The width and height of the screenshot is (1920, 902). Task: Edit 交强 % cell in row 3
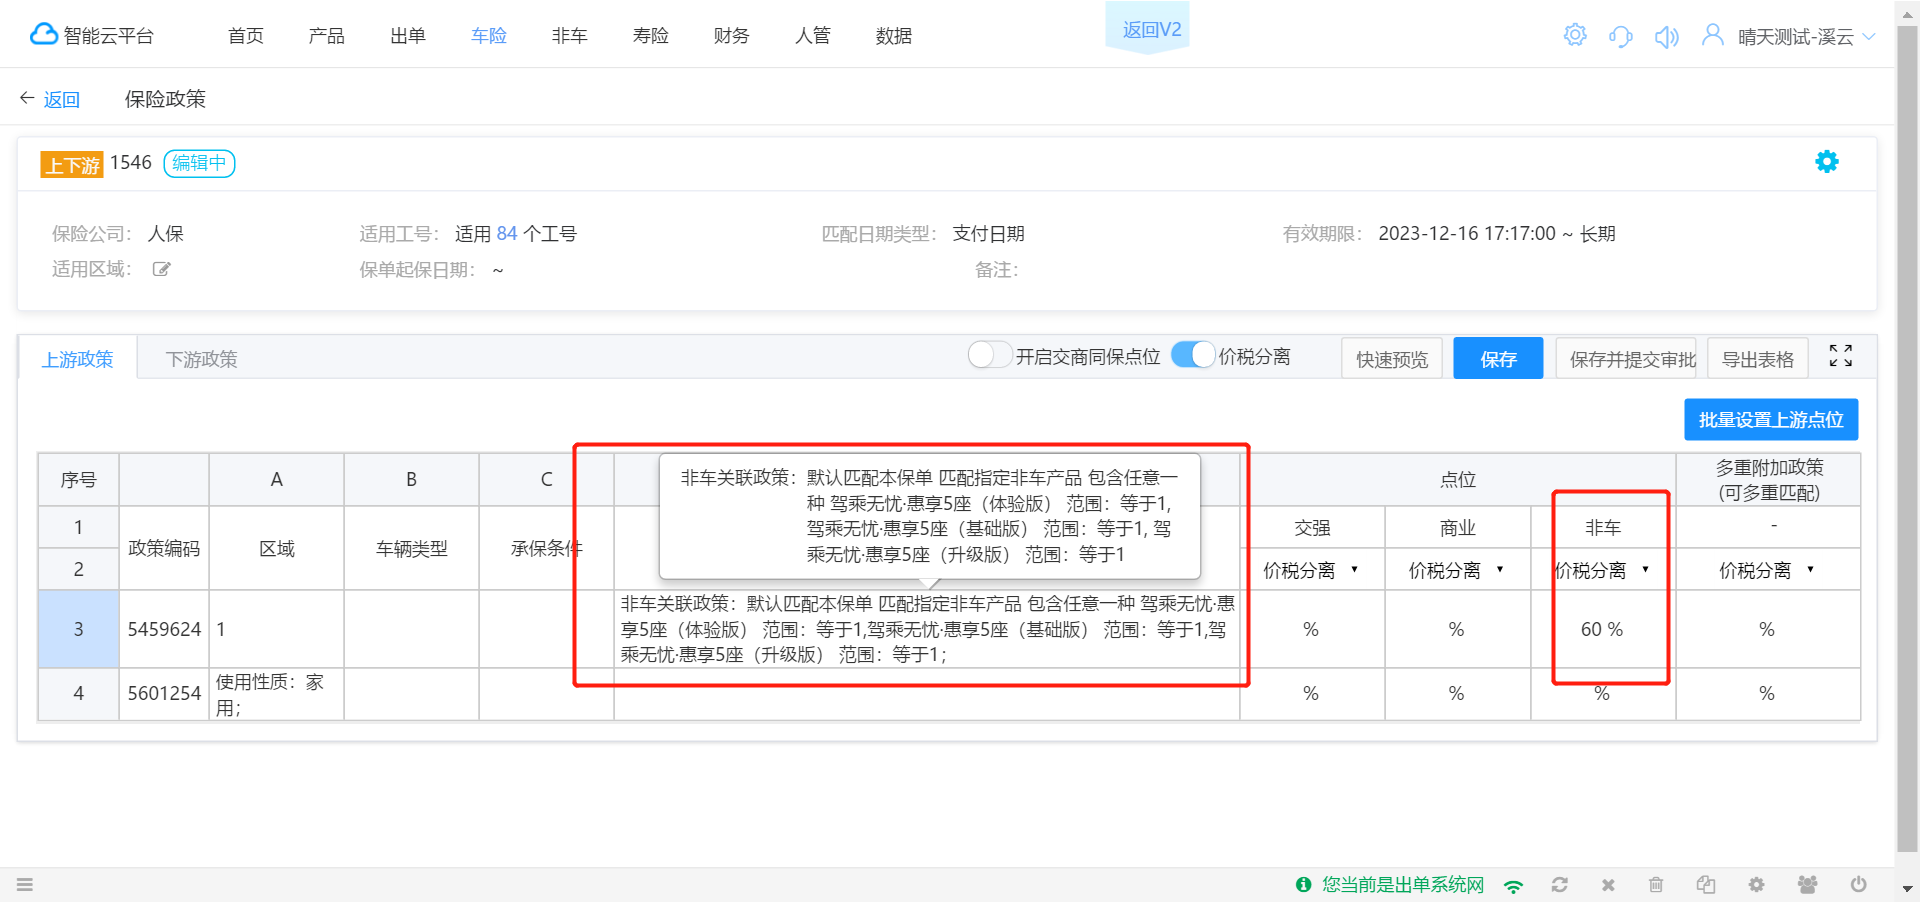click(1312, 629)
